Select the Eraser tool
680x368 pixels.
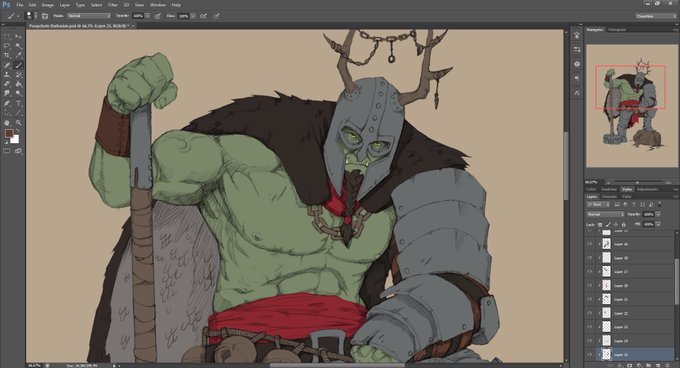(7, 84)
